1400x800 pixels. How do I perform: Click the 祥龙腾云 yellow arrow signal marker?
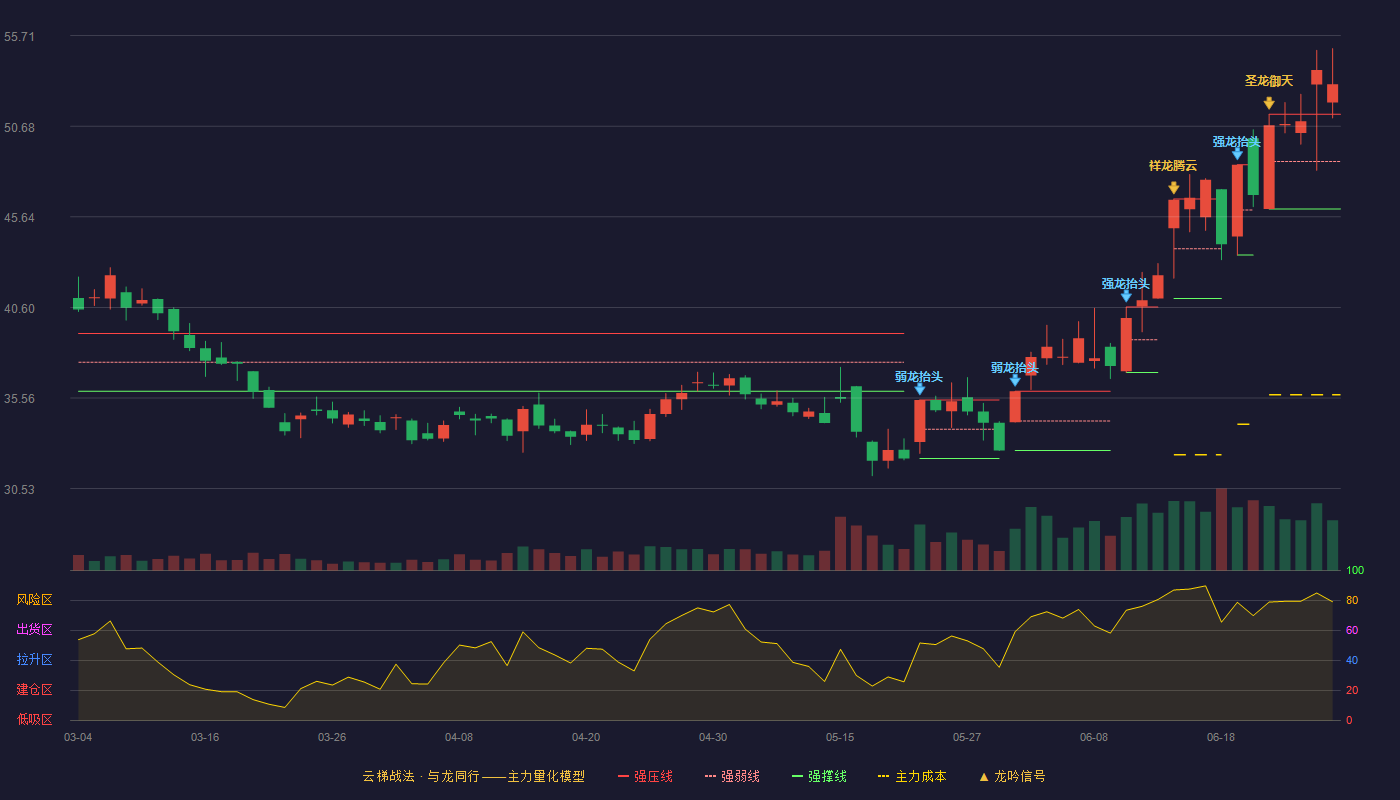[x=1173, y=188]
